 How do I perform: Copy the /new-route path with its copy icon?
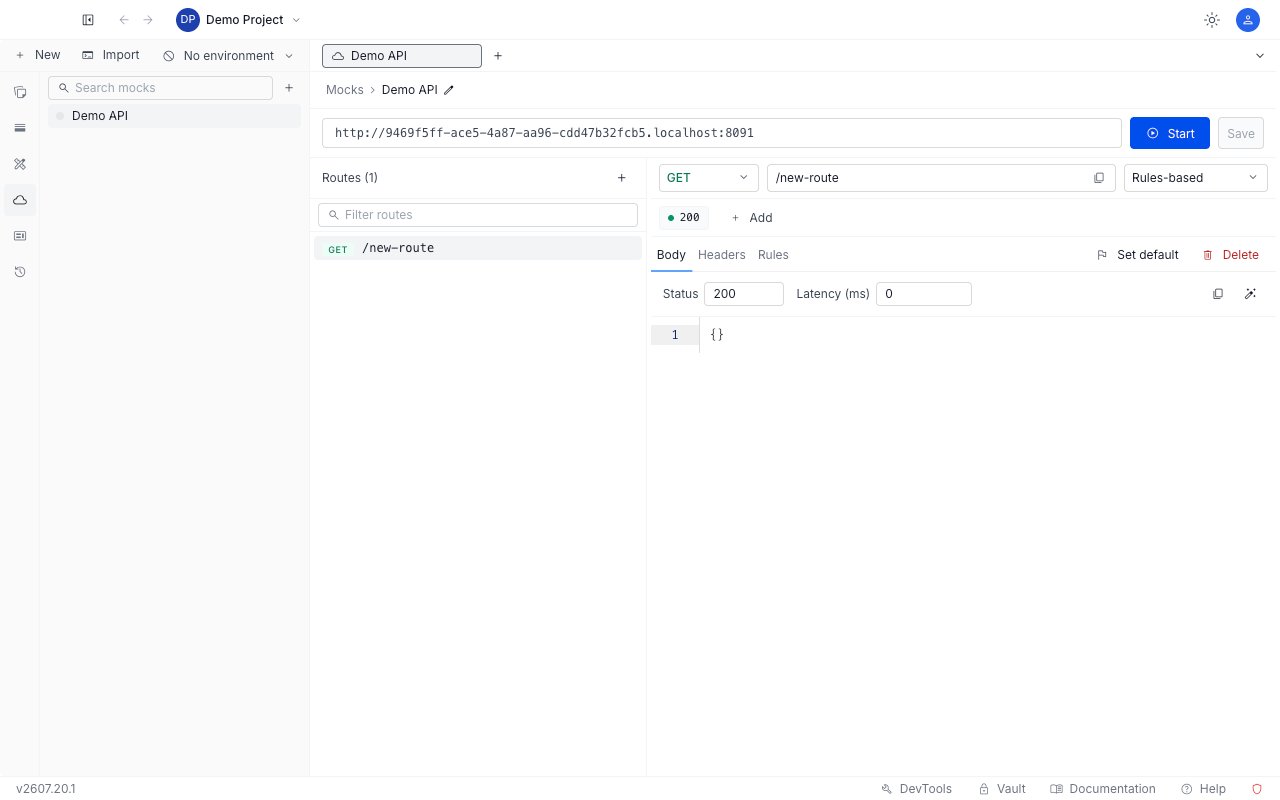[x=1099, y=178]
